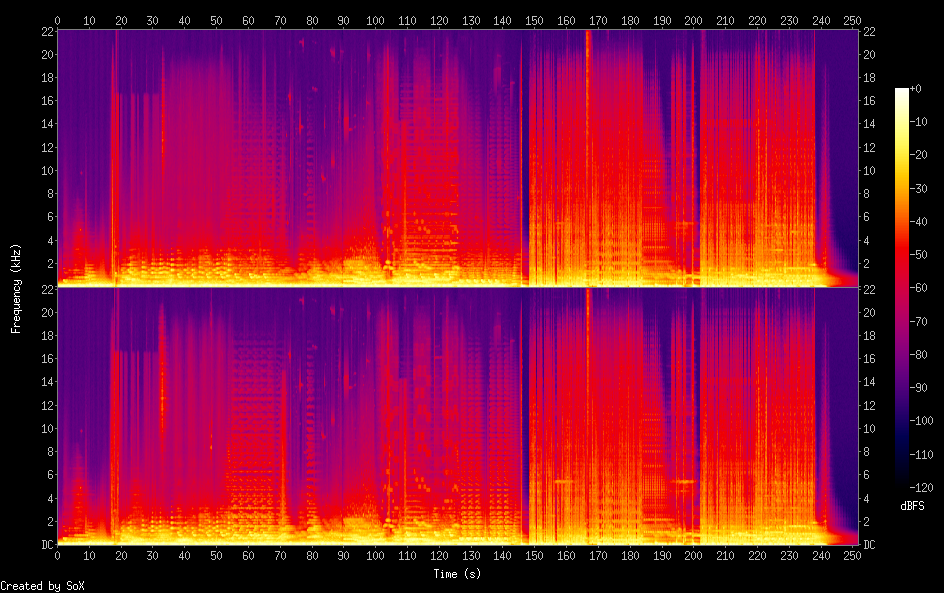Select '150' on the top time axis
The image size is (944, 593).
click(x=534, y=20)
